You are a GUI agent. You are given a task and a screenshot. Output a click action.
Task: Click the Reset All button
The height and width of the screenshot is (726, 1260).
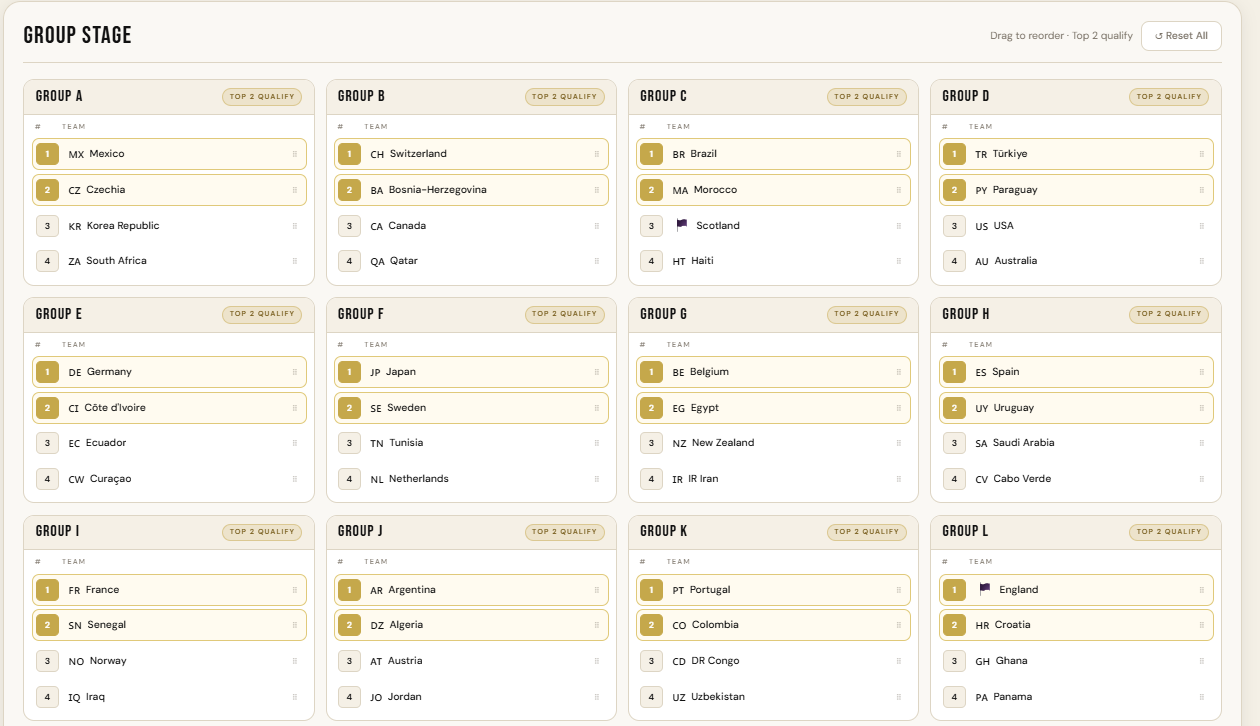coord(1181,36)
